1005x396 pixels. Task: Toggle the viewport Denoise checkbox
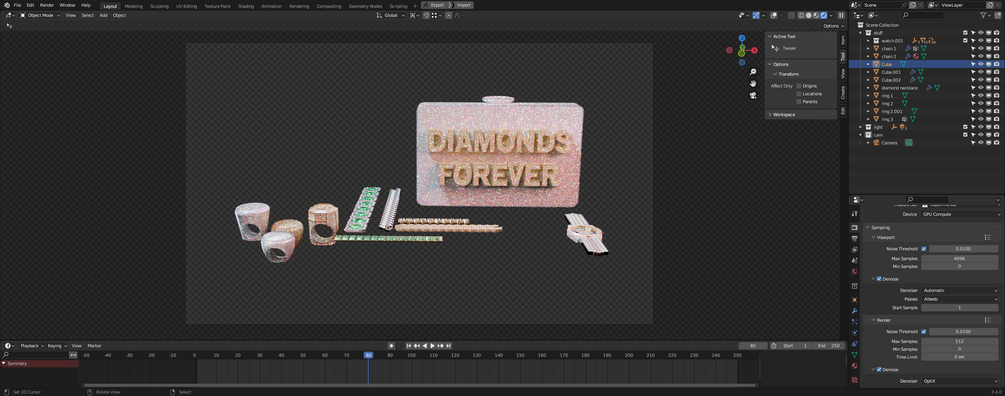tap(879, 279)
